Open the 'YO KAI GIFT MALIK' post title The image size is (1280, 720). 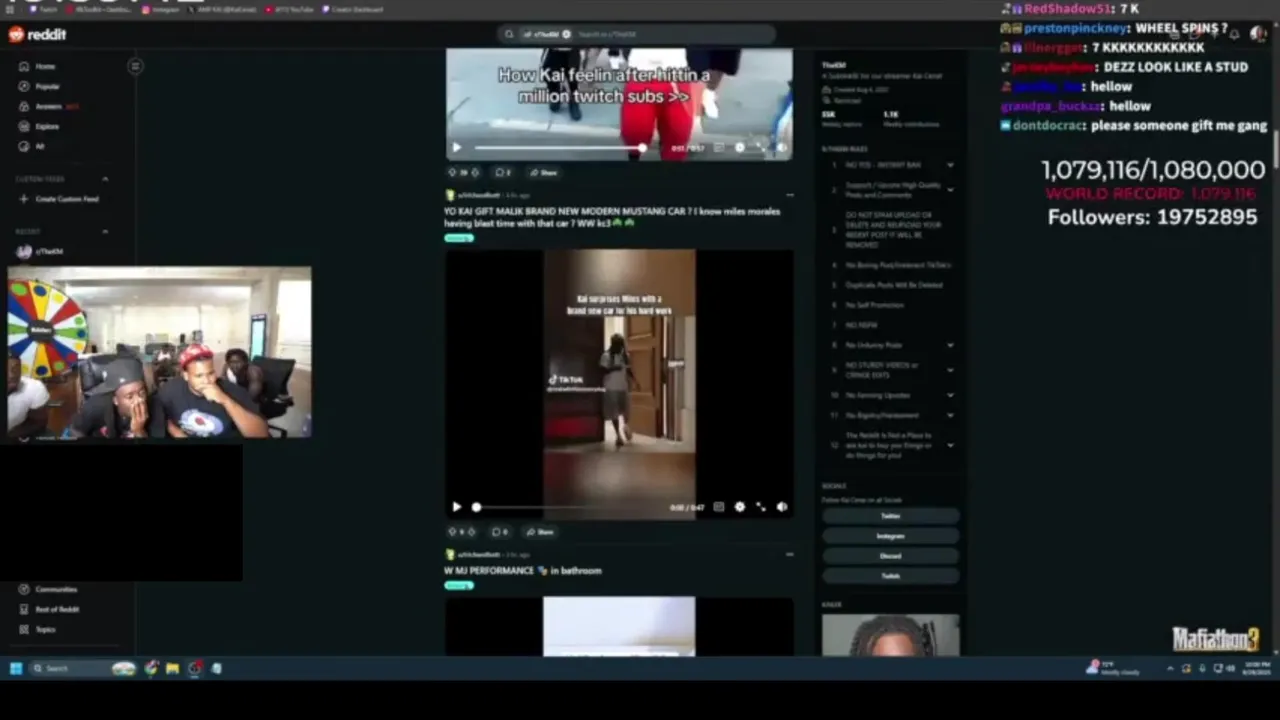click(612, 216)
